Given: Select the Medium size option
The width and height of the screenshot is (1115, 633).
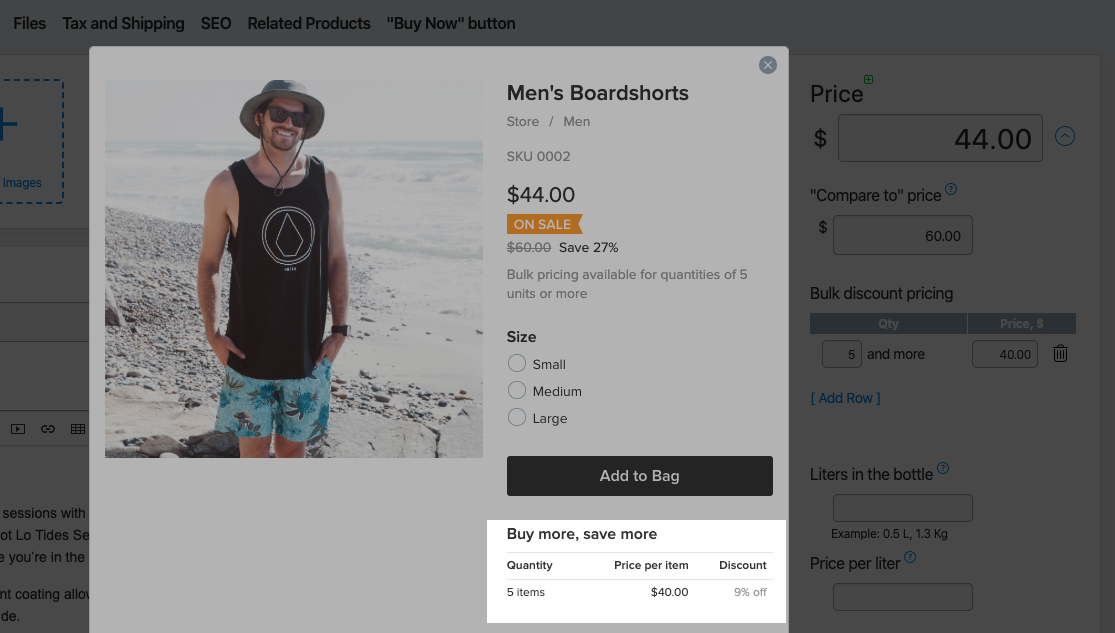Looking at the screenshot, I should pos(517,391).
